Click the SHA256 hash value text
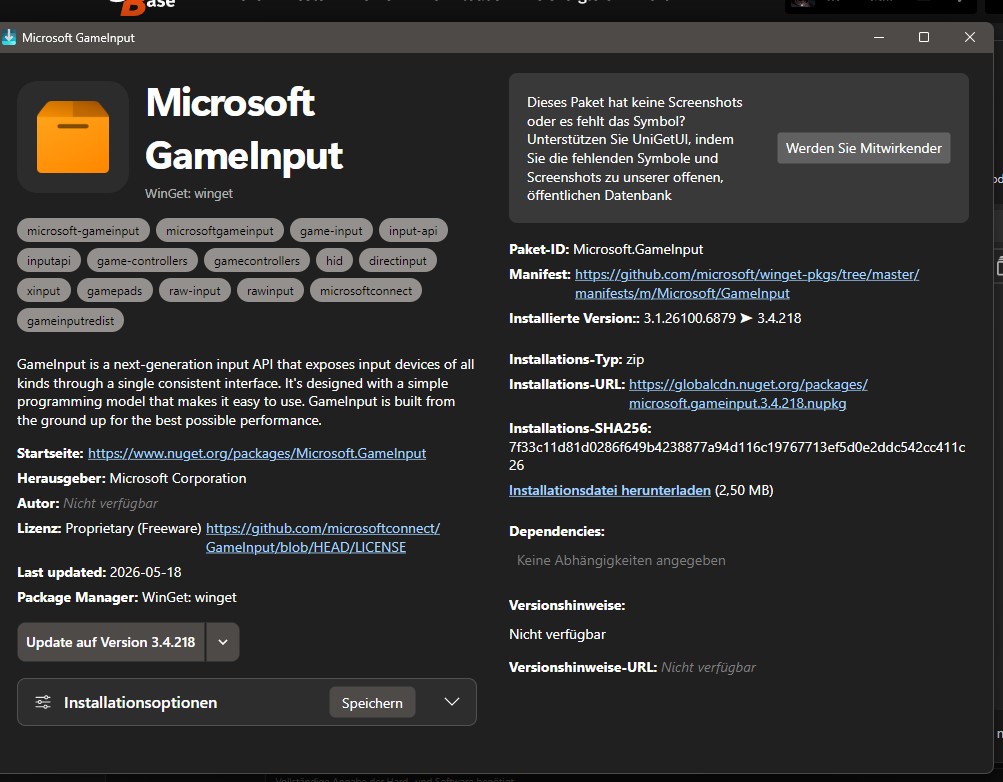The width and height of the screenshot is (1003, 782). tap(737, 456)
